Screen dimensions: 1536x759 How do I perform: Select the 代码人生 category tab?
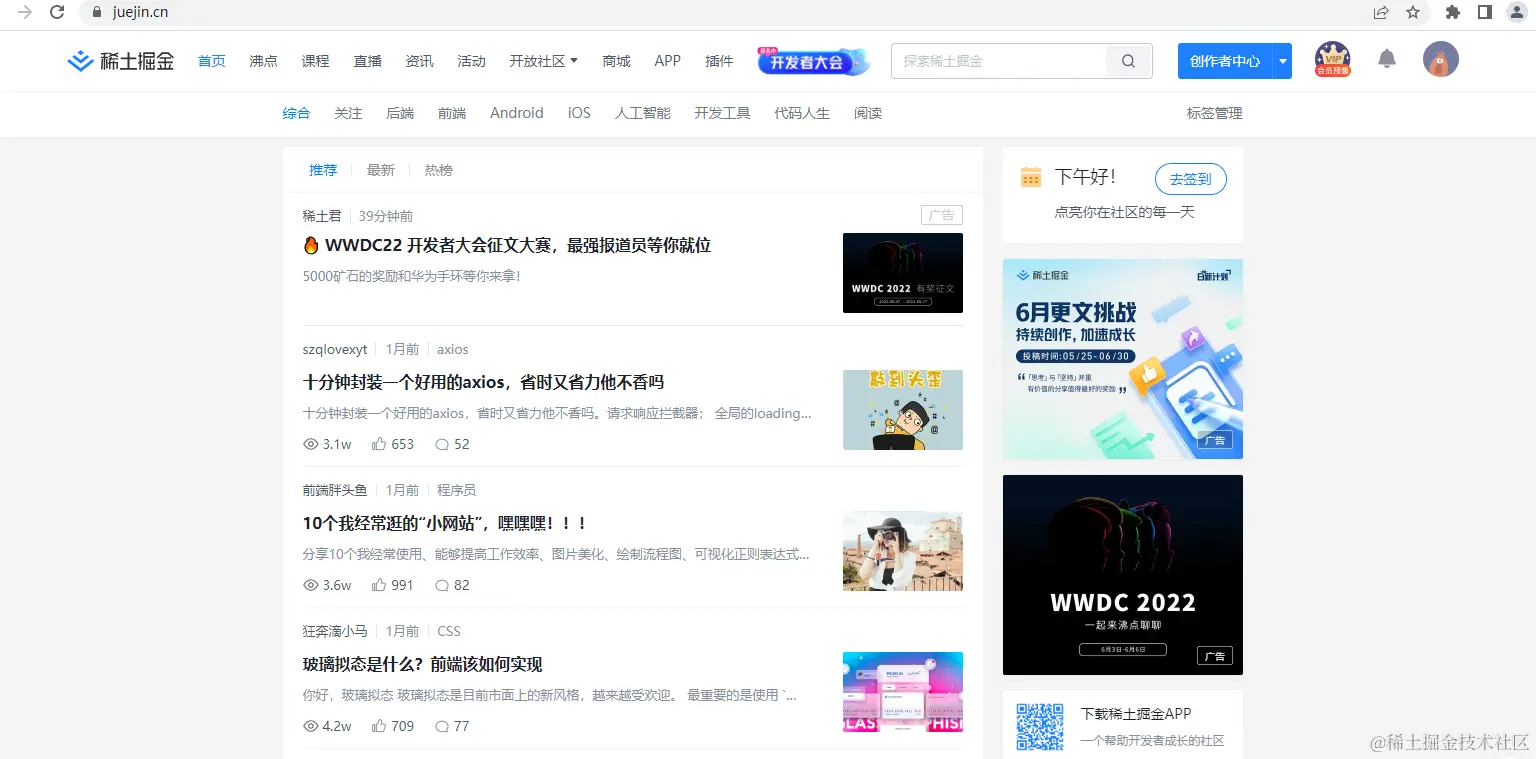(x=802, y=113)
